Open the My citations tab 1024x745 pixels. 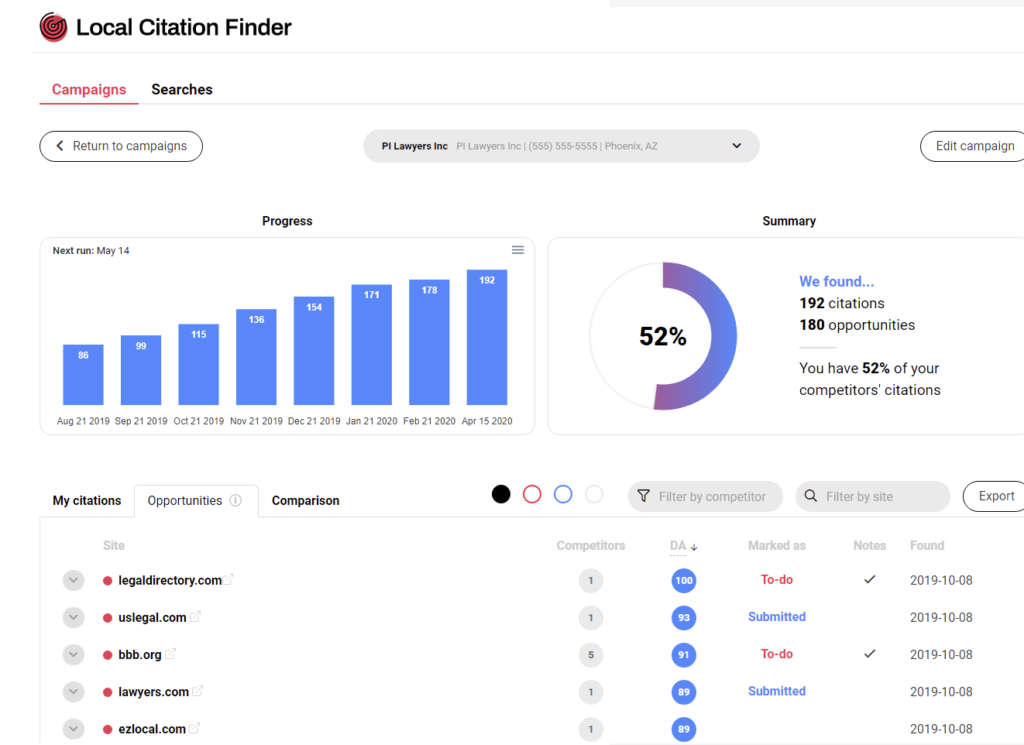tap(87, 501)
